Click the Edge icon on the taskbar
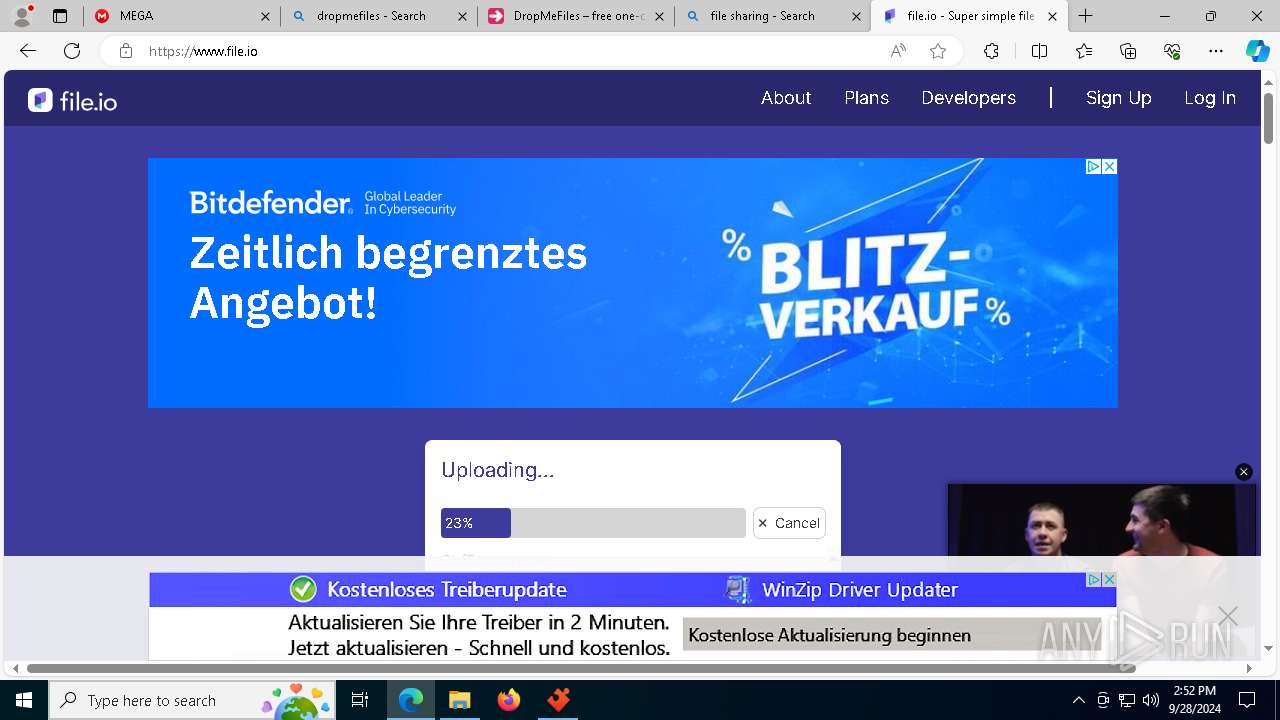 411,700
